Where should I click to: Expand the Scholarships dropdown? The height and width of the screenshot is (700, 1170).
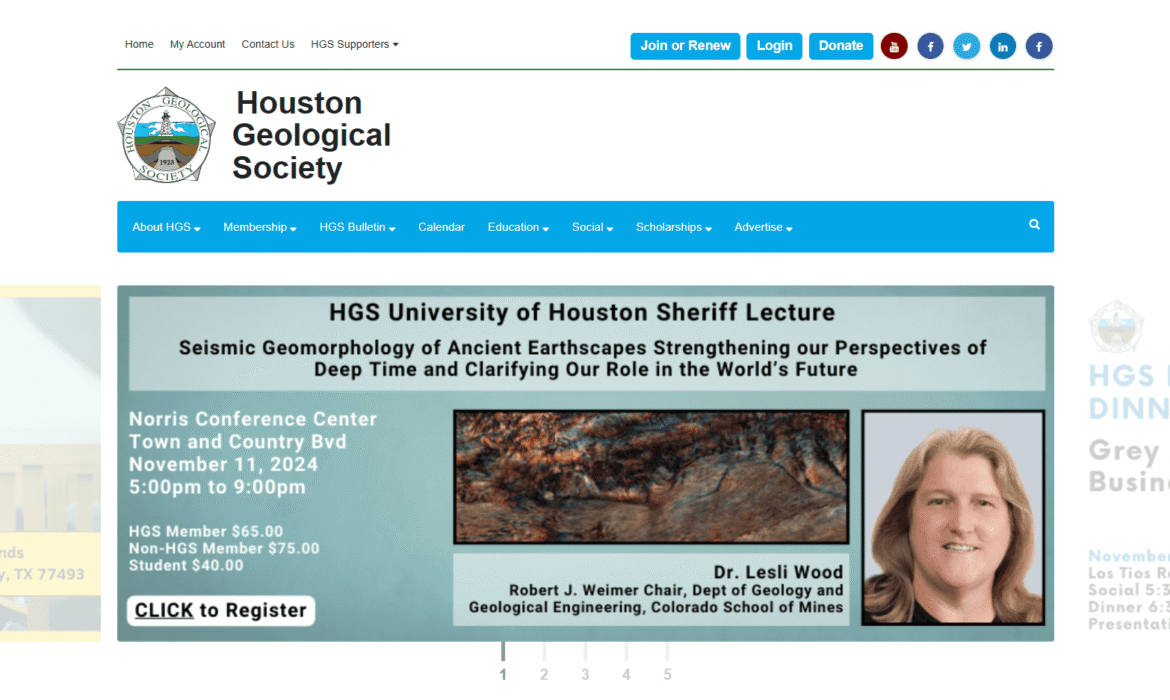[x=673, y=227]
